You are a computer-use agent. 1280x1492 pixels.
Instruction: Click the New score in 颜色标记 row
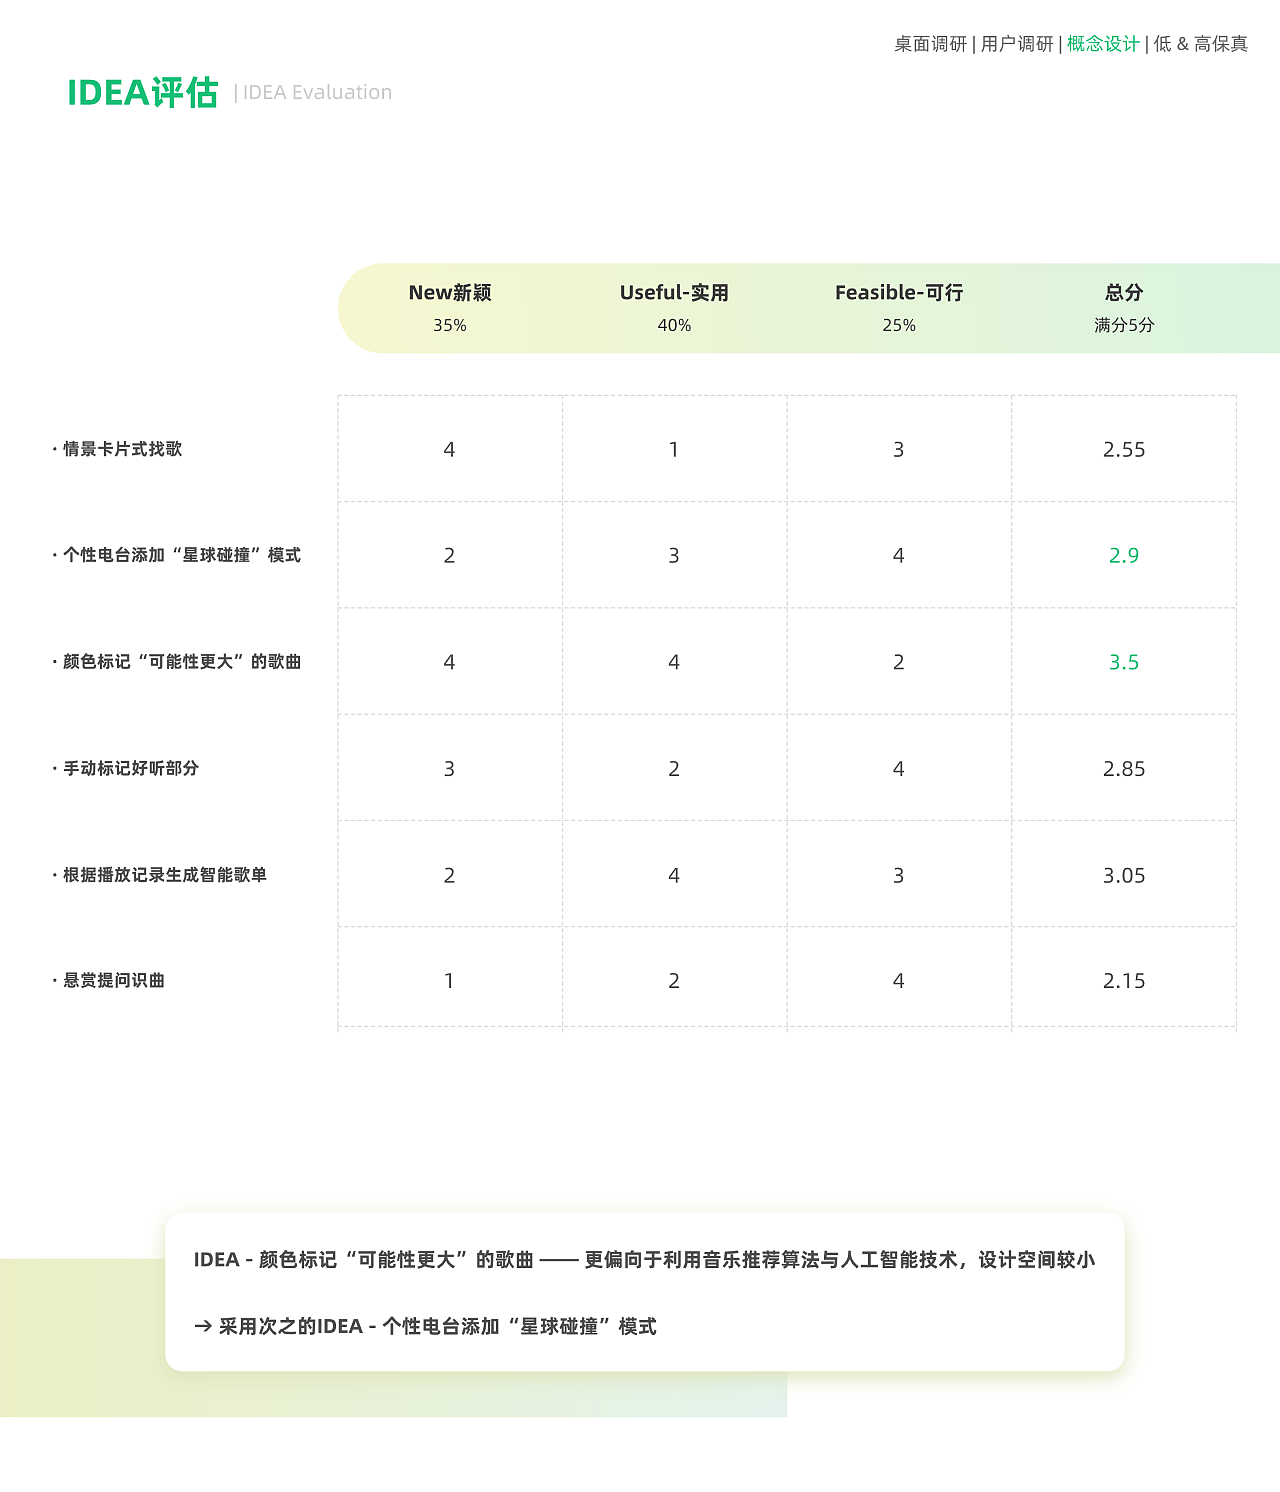(x=449, y=663)
